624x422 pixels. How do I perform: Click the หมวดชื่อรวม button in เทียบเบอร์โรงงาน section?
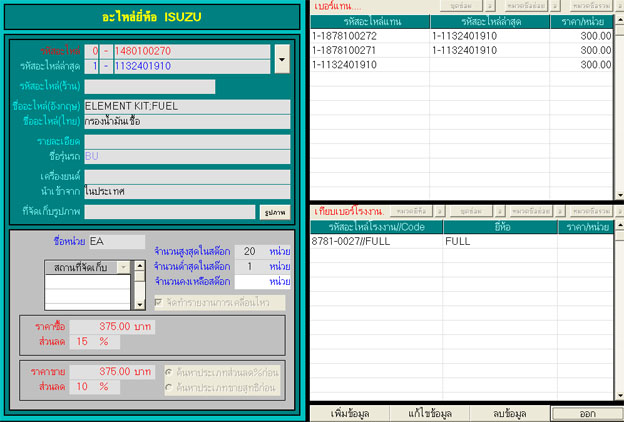coord(591,211)
